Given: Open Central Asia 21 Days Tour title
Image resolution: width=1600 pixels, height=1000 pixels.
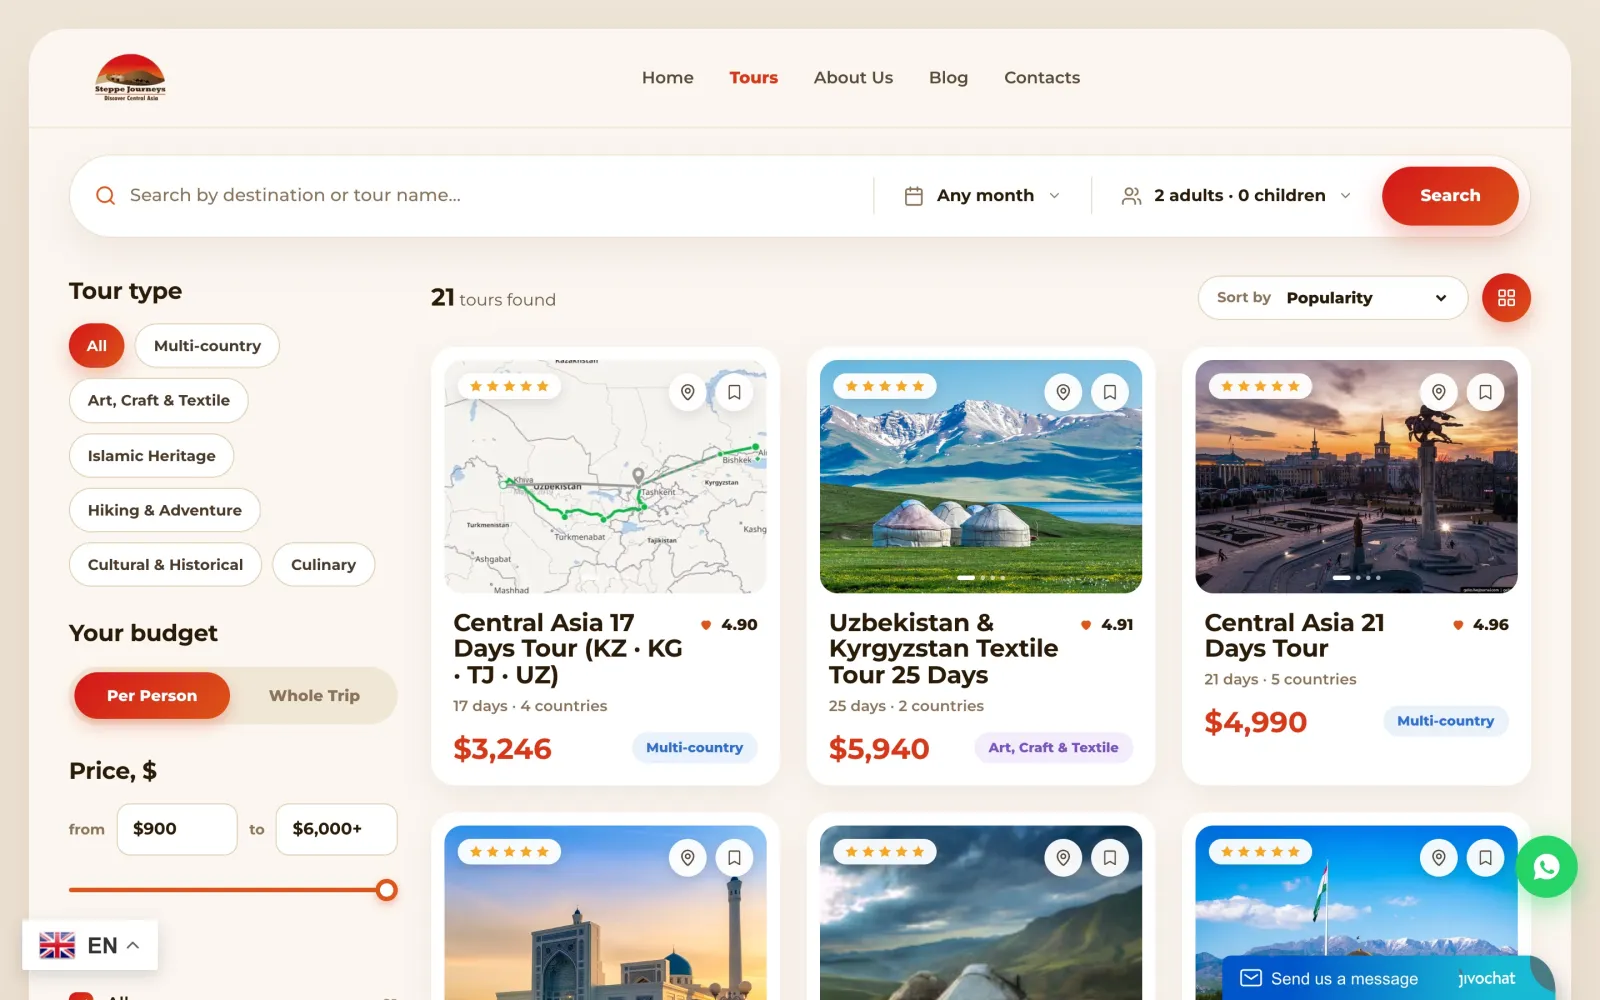Looking at the screenshot, I should (x=1295, y=636).
